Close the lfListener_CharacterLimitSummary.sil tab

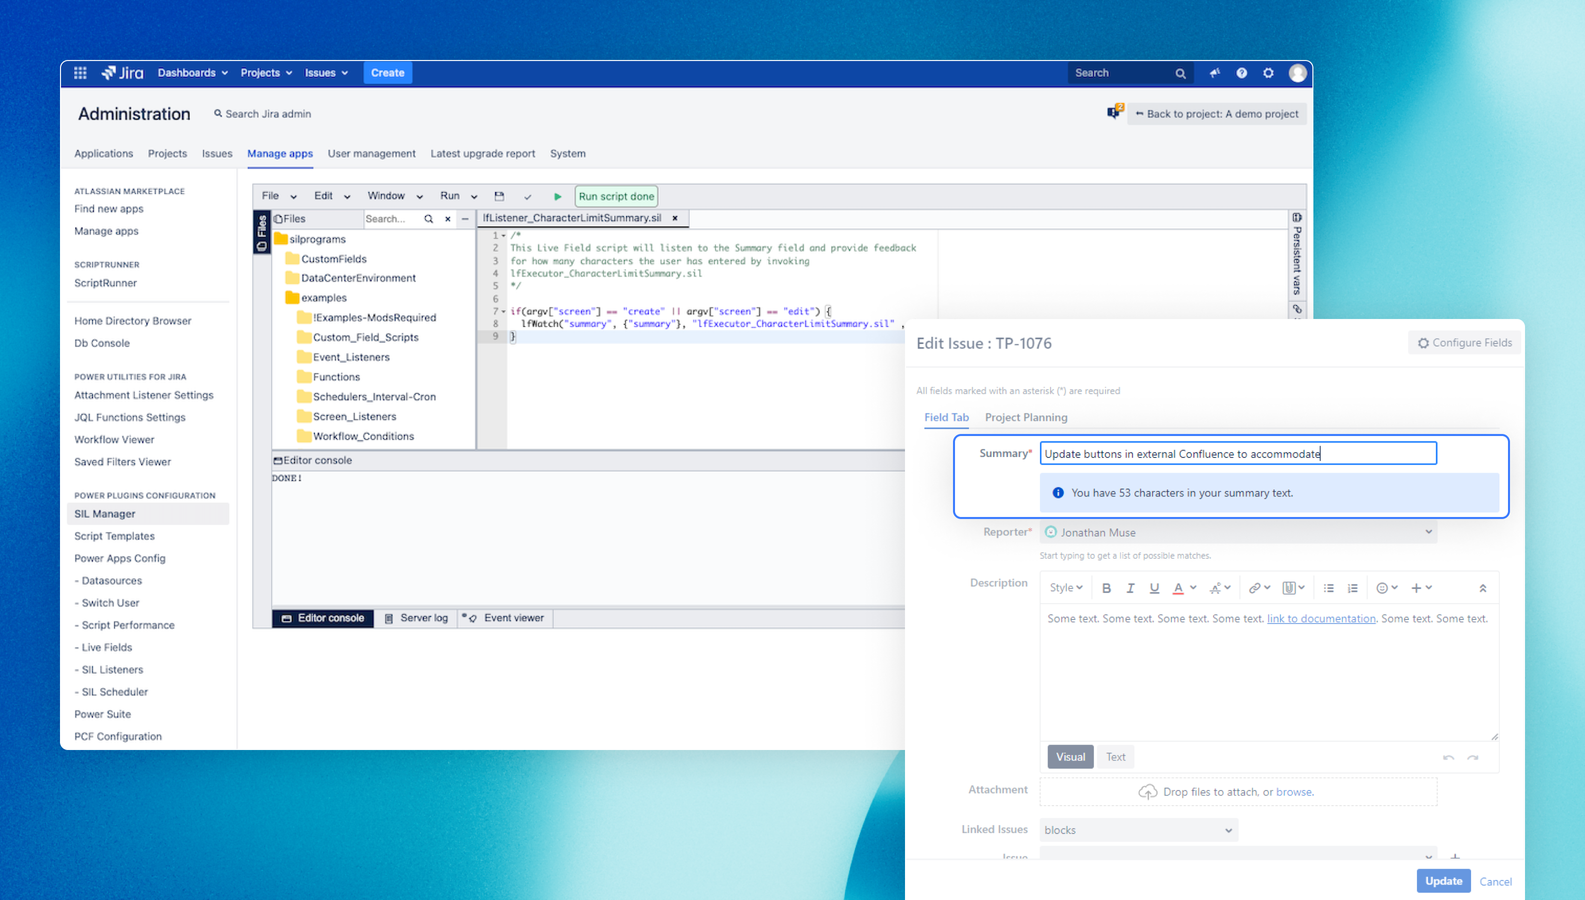(x=675, y=218)
